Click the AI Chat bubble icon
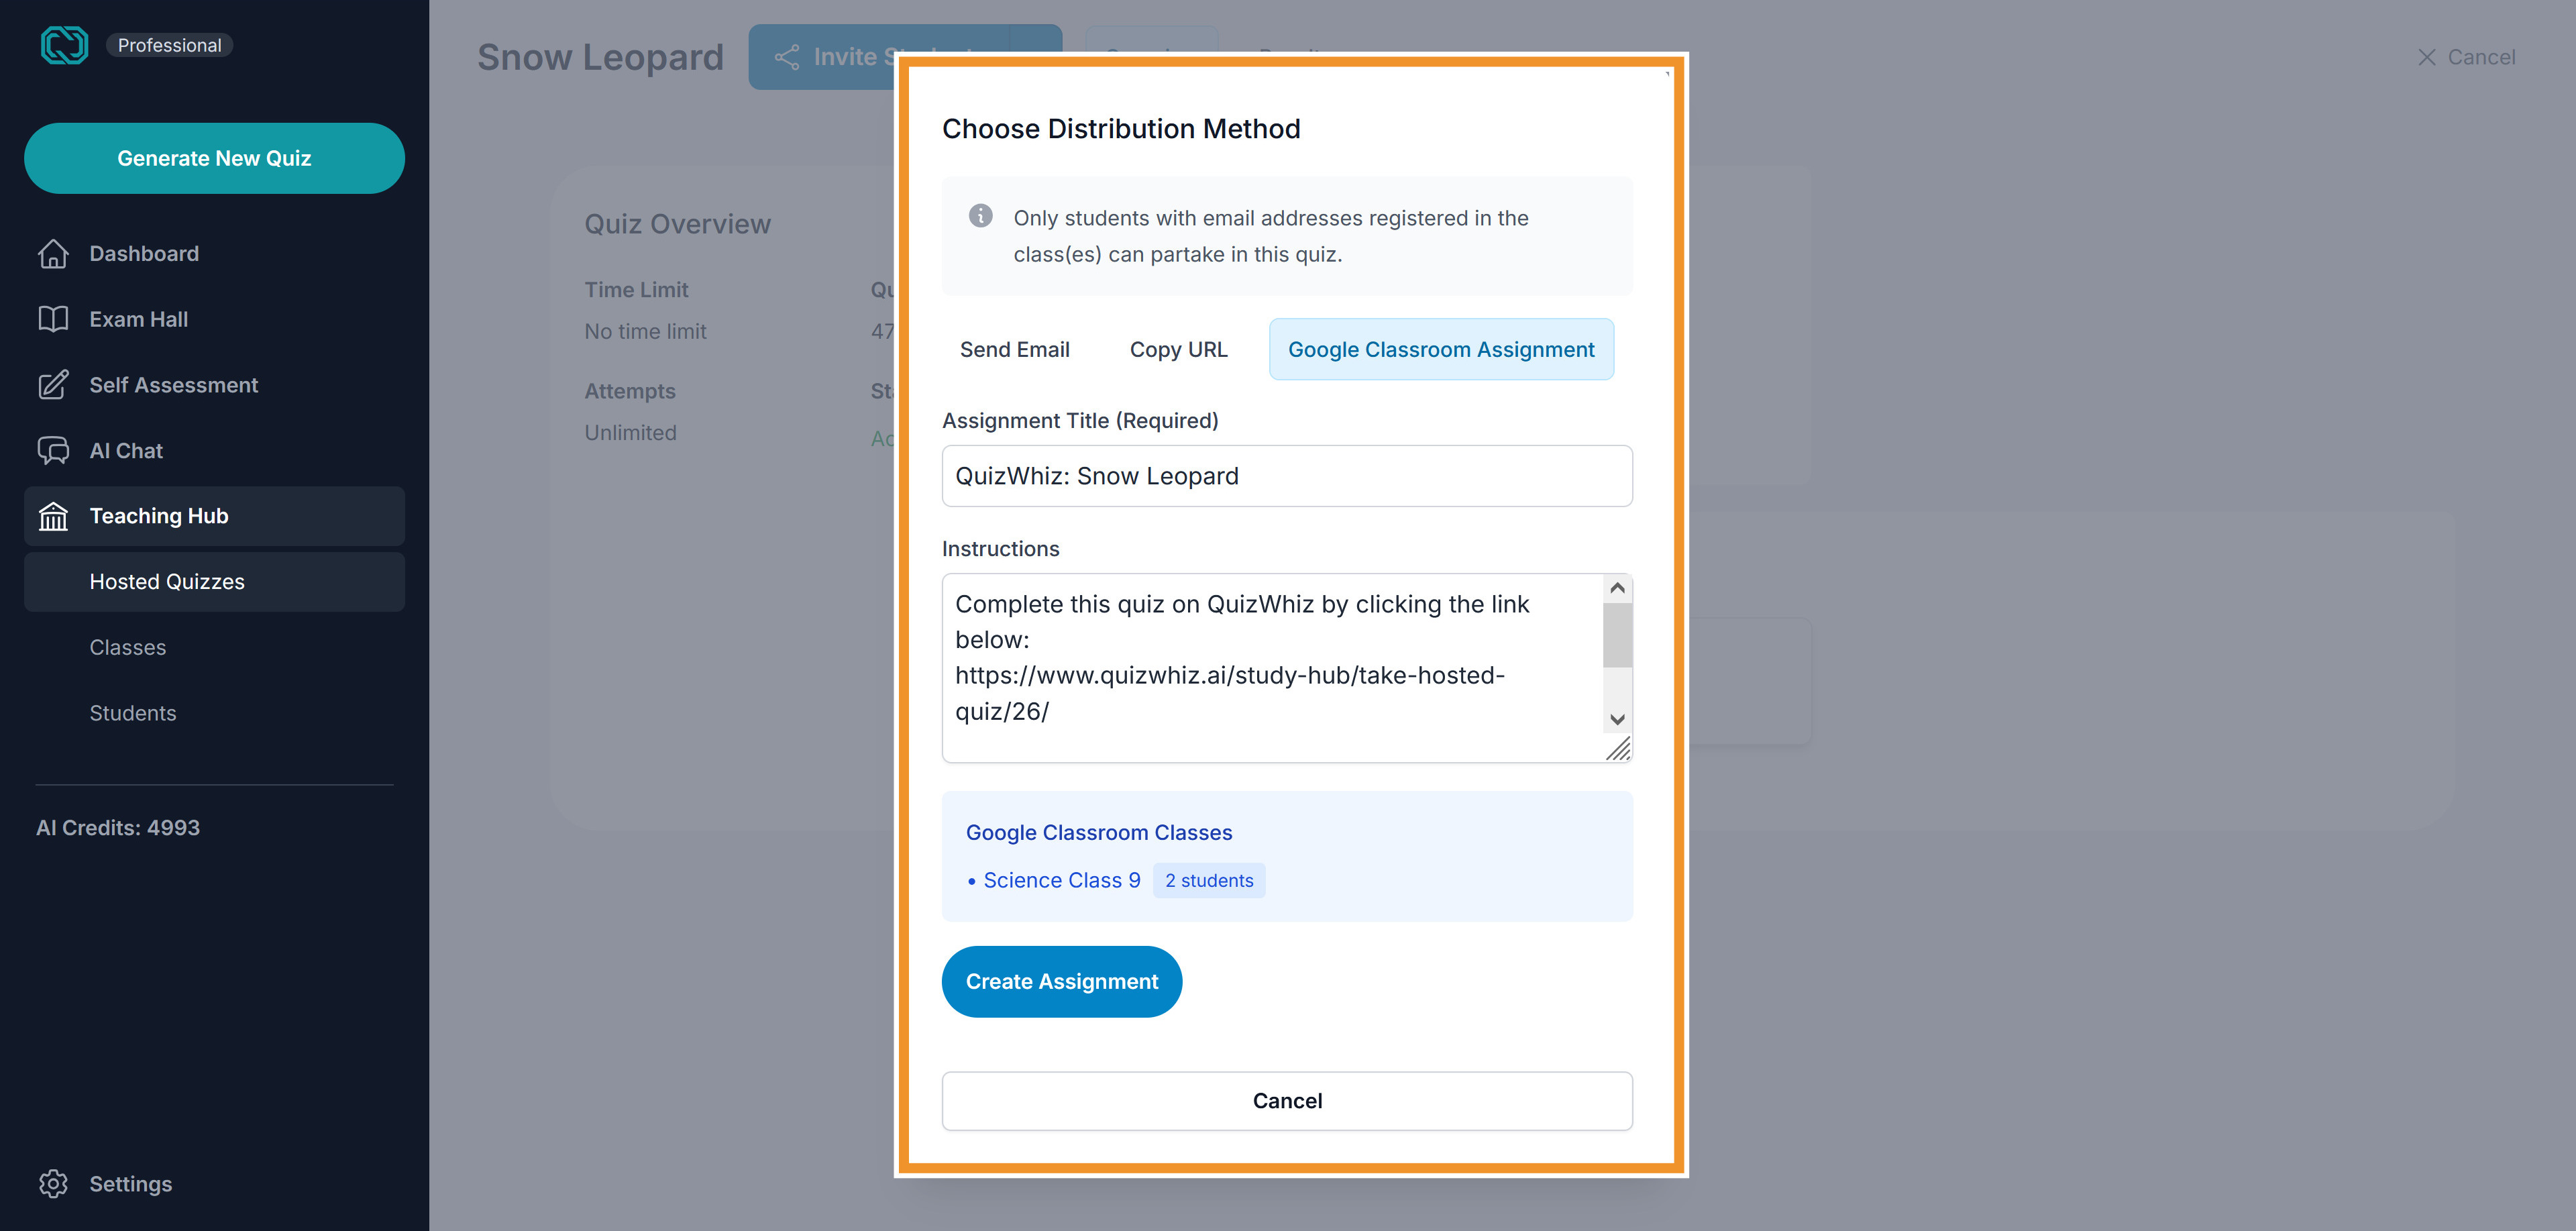Viewport: 2576px width, 1231px height. (53, 451)
